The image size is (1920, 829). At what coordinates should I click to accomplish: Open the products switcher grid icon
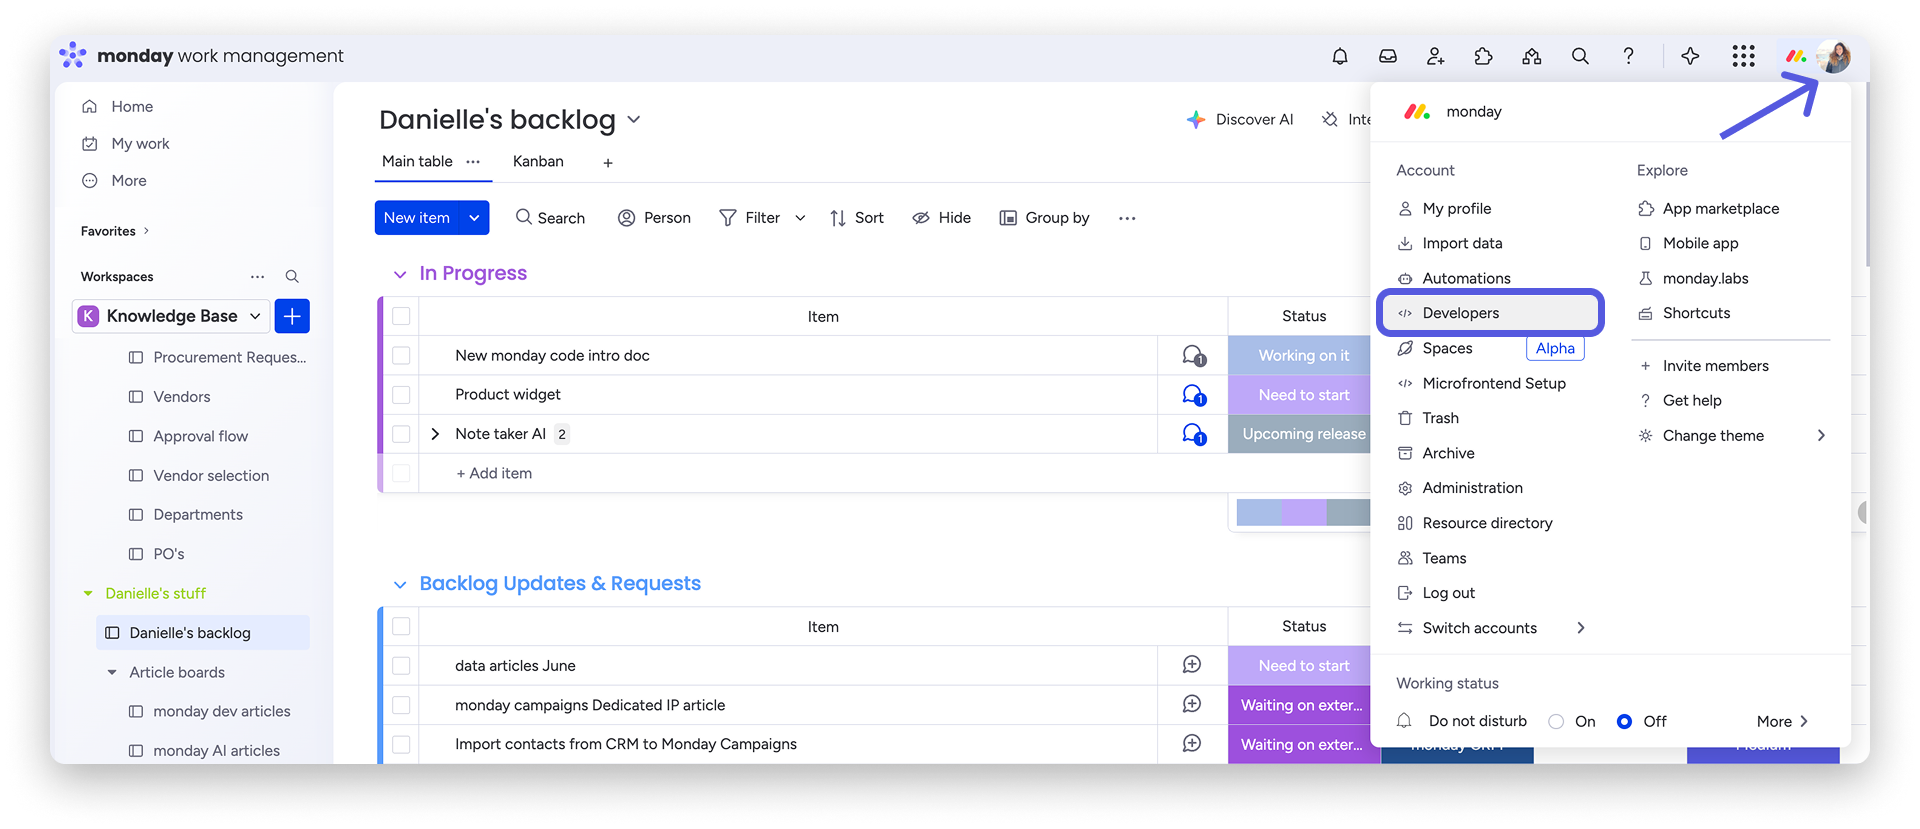(x=1743, y=56)
